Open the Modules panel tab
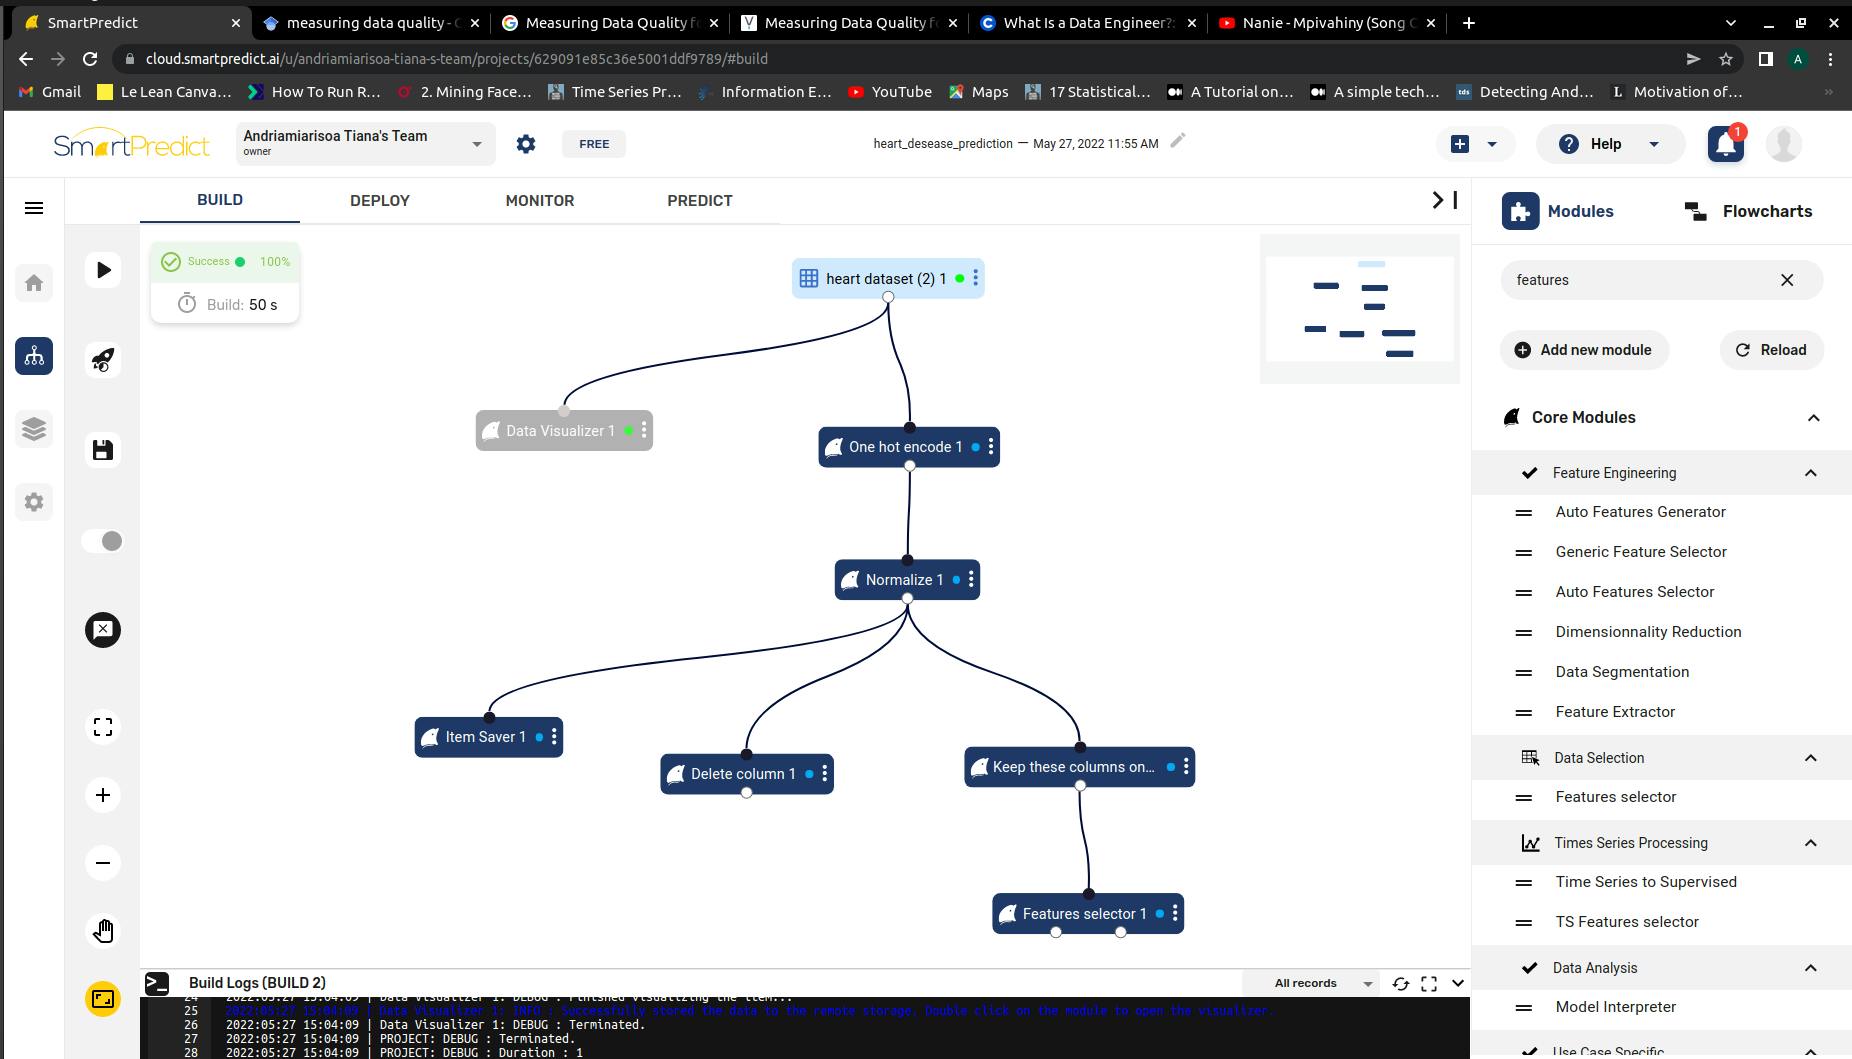The image size is (1852, 1059). (x=1558, y=211)
